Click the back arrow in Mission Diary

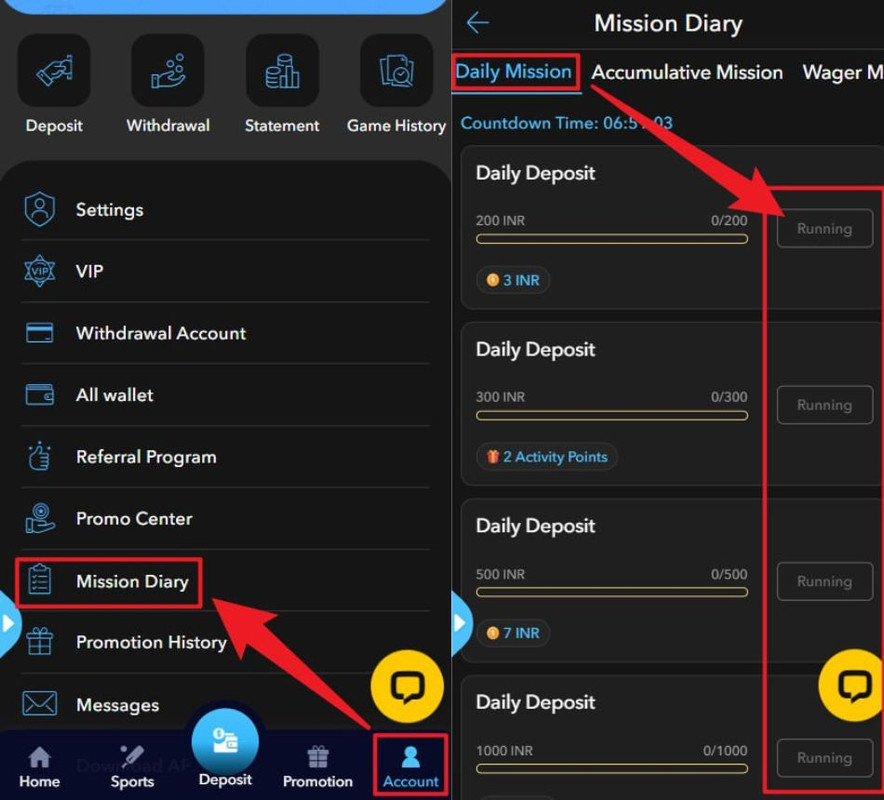pos(478,23)
